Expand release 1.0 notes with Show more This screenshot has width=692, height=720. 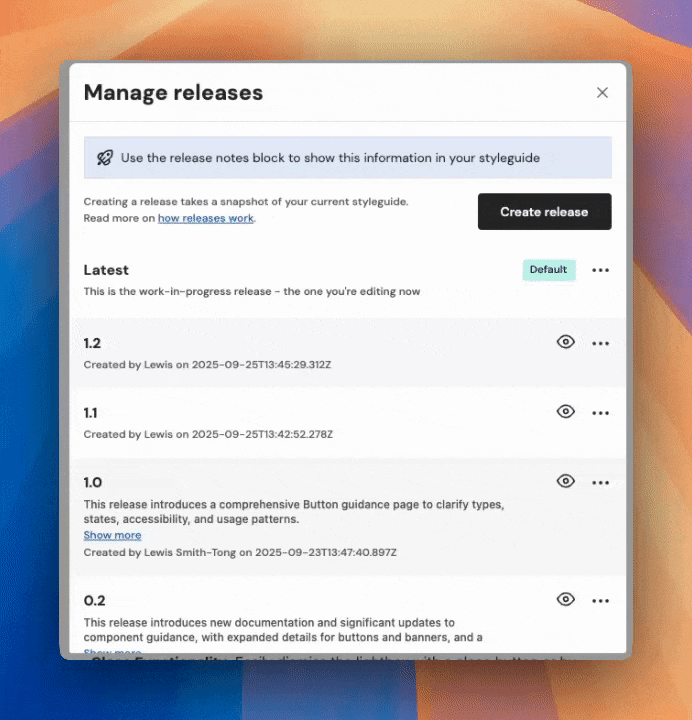[112, 535]
